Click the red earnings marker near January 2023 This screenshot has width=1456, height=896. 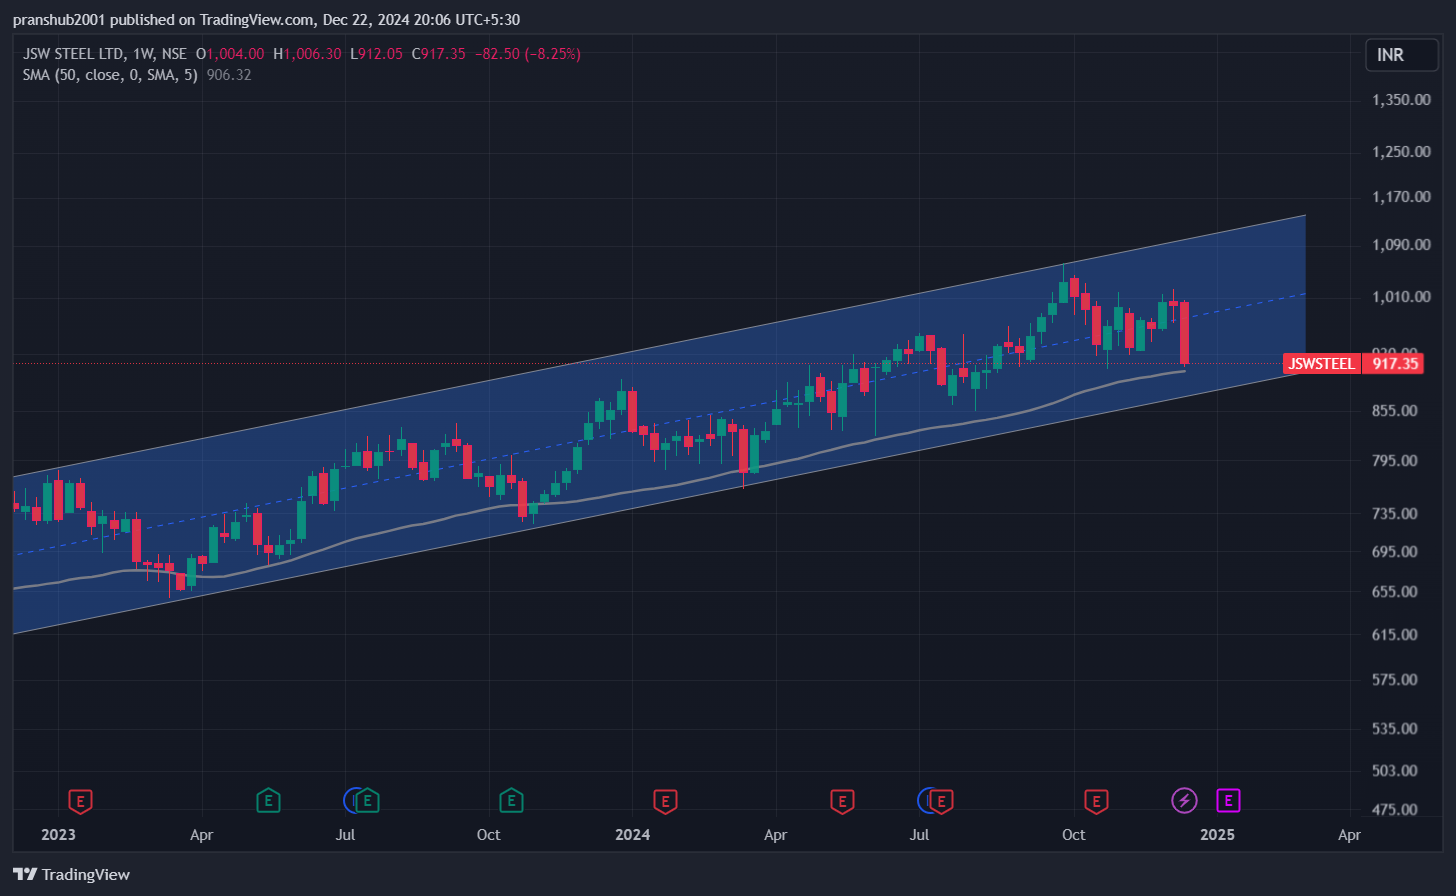[80, 801]
